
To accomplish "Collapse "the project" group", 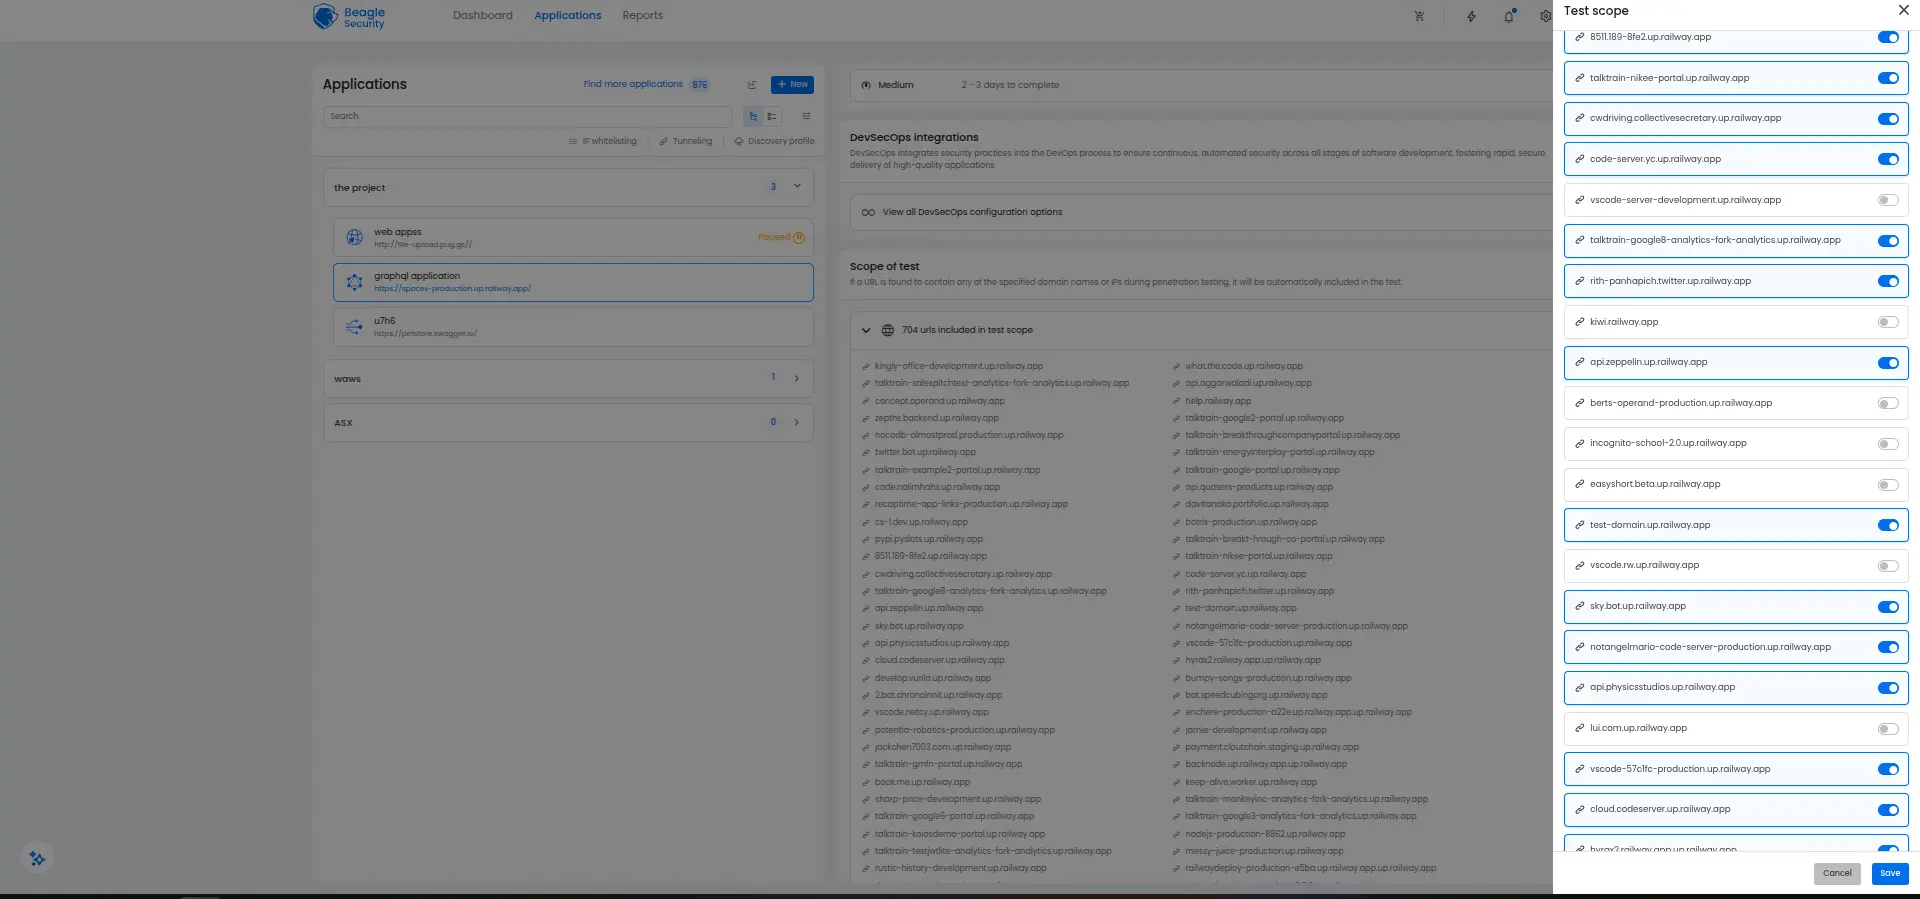I will click(797, 187).
